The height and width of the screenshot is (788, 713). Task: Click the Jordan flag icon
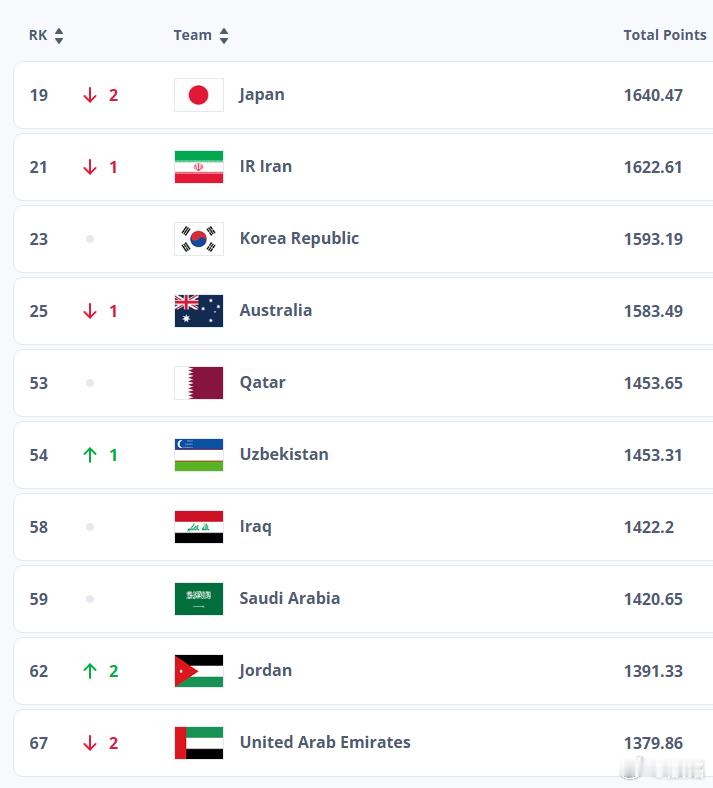(198, 671)
